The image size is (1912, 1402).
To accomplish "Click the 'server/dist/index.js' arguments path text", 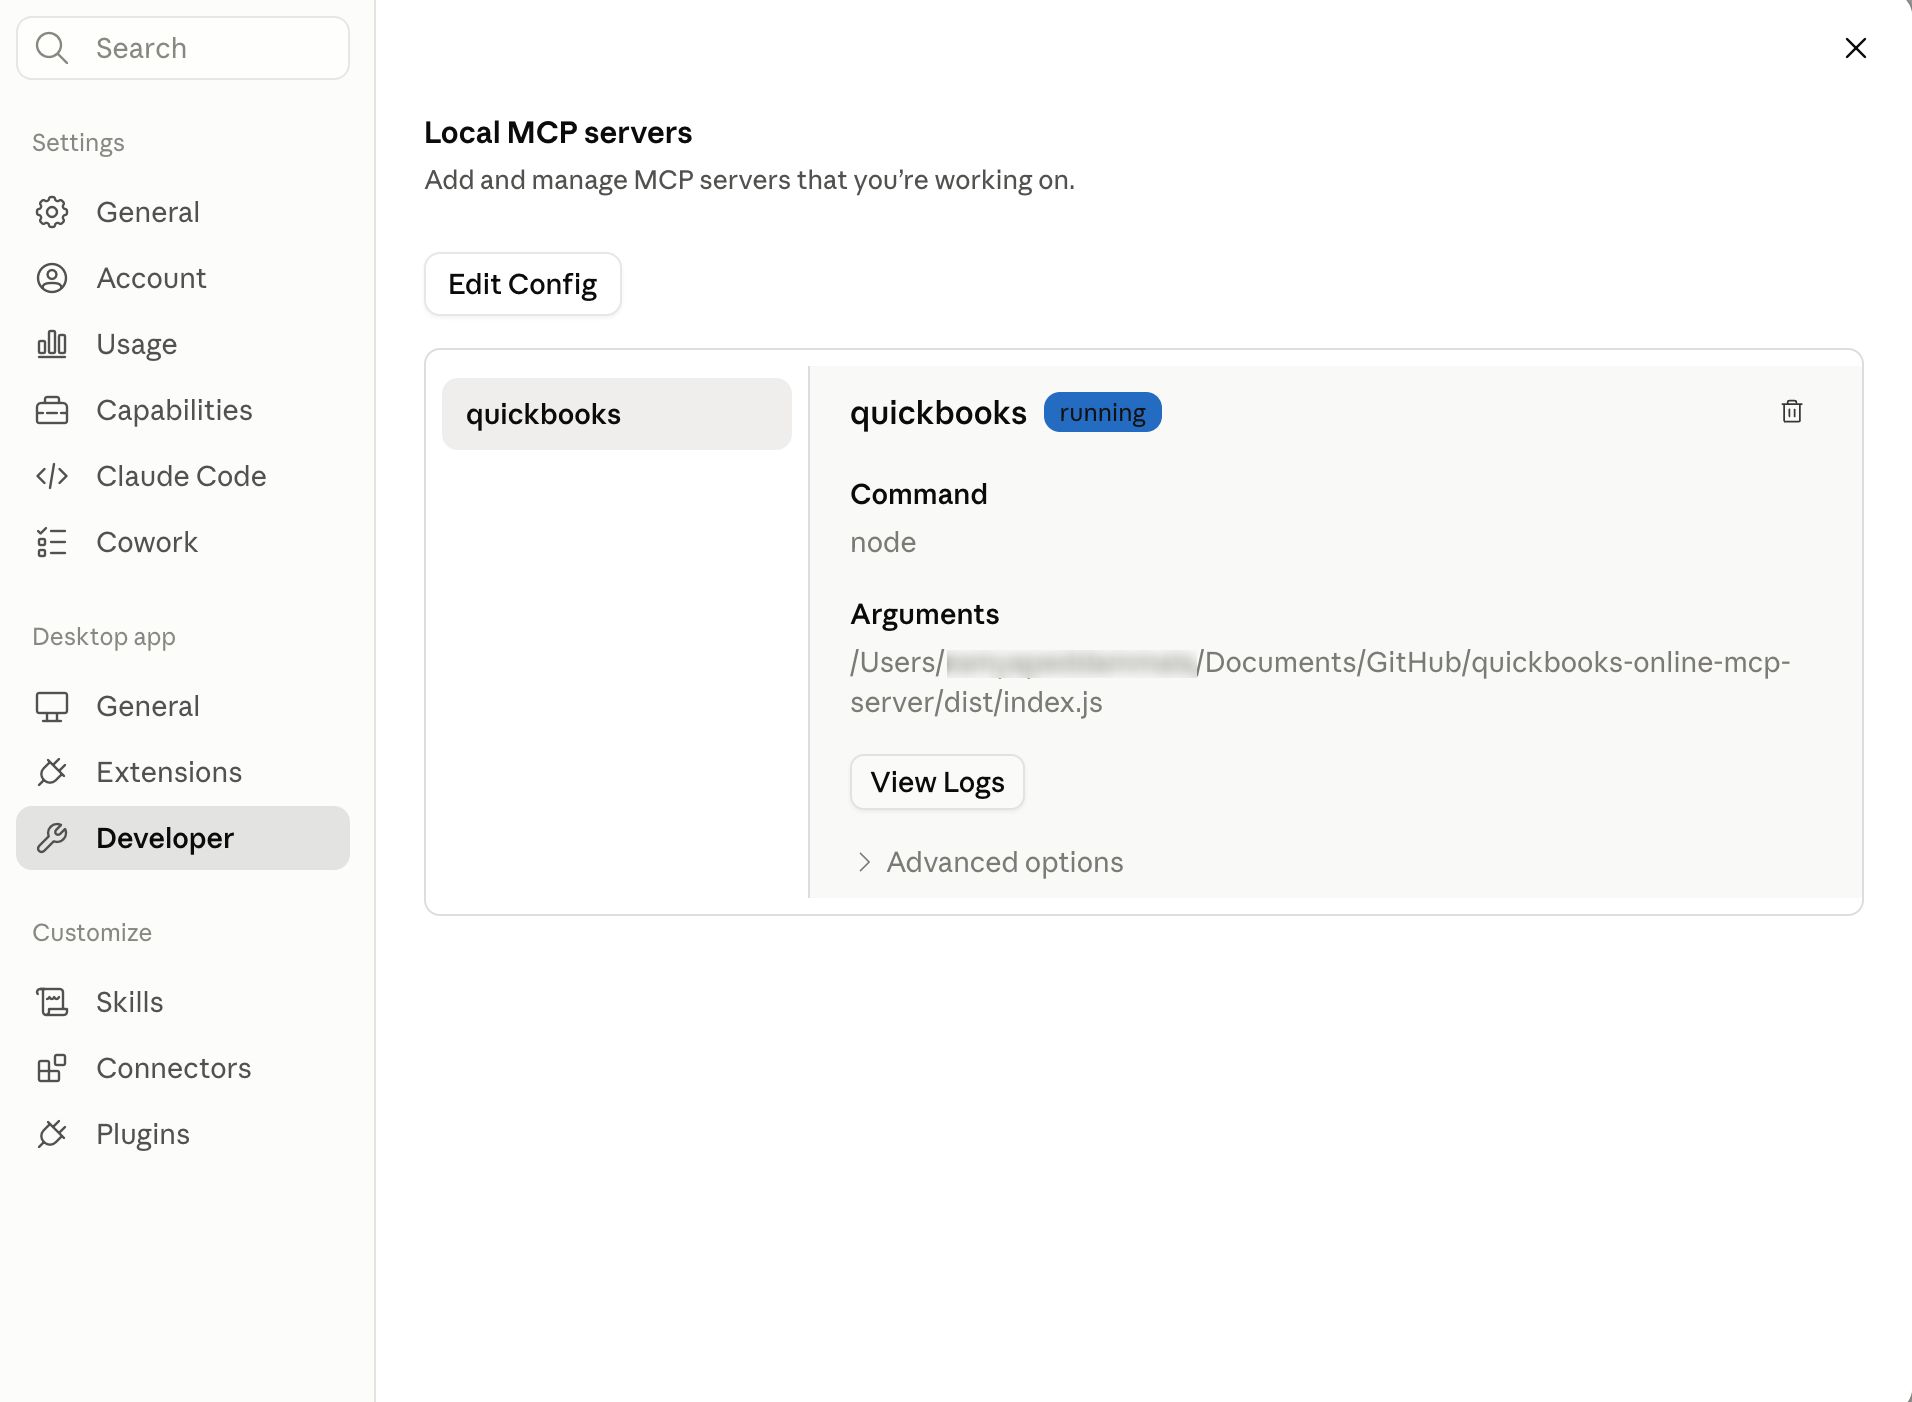I will 976,702.
